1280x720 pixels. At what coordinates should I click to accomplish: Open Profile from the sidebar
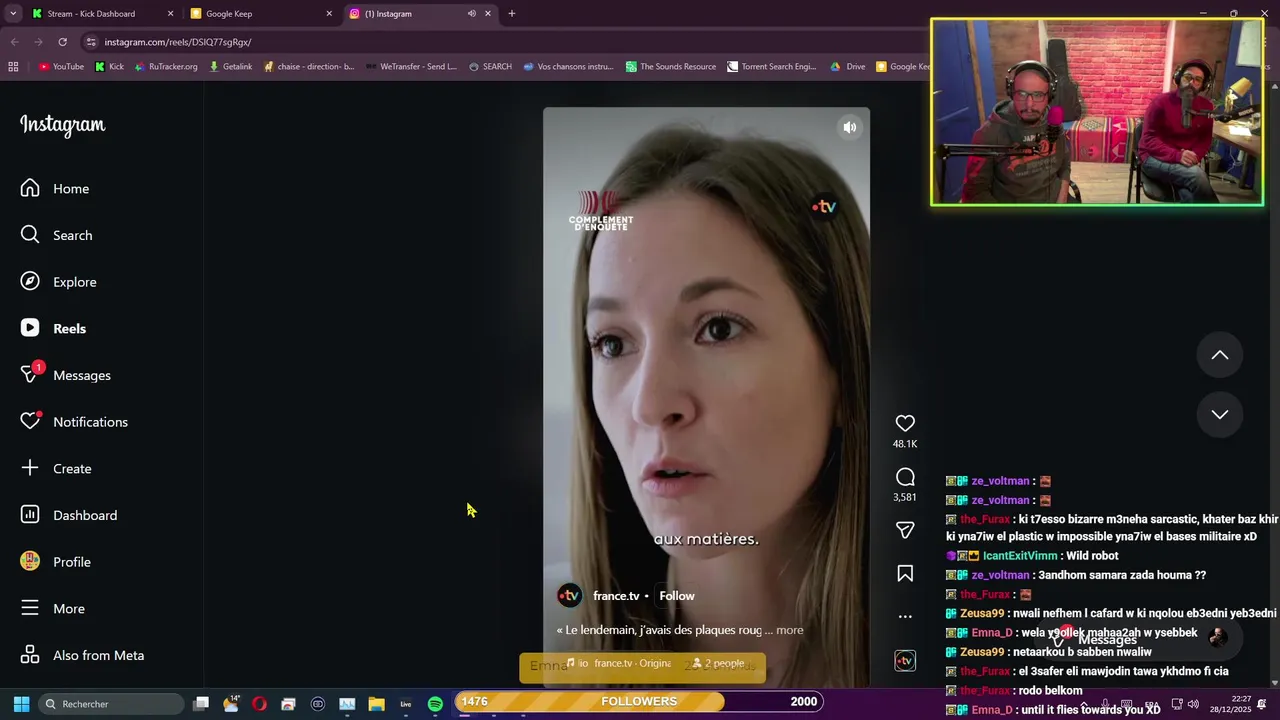click(x=55, y=562)
